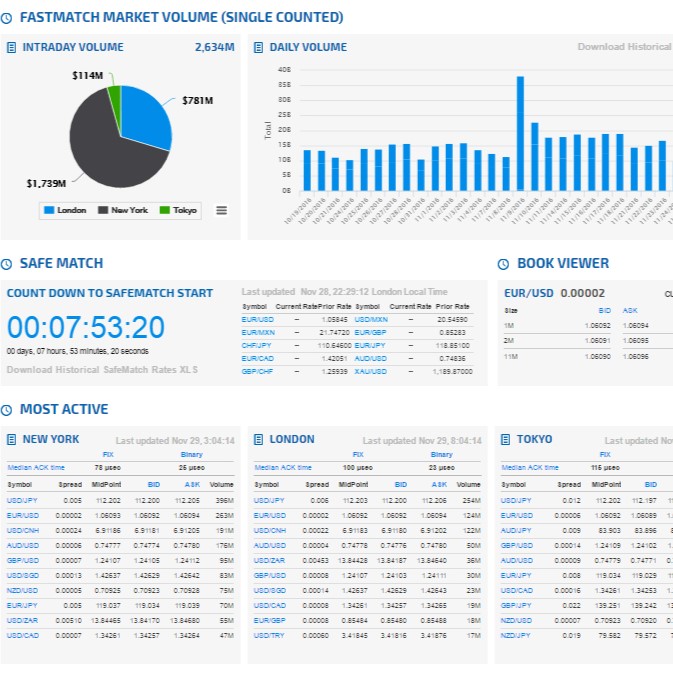Open NZD/USD row in New York panel

120,591
